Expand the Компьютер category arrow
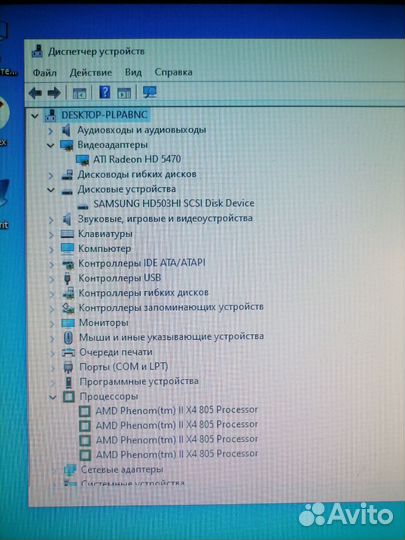Image resolution: width=405 pixels, height=540 pixels. pos(51,249)
